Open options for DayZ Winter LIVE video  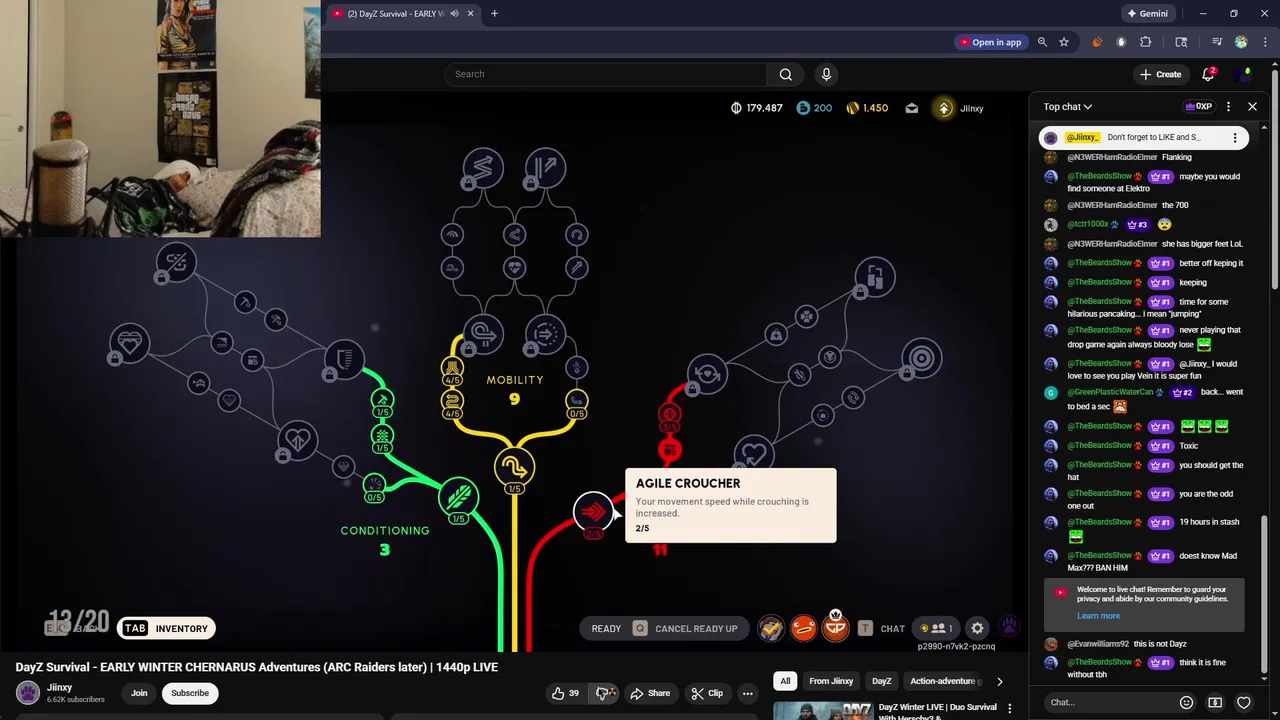[x=1010, y=708]
